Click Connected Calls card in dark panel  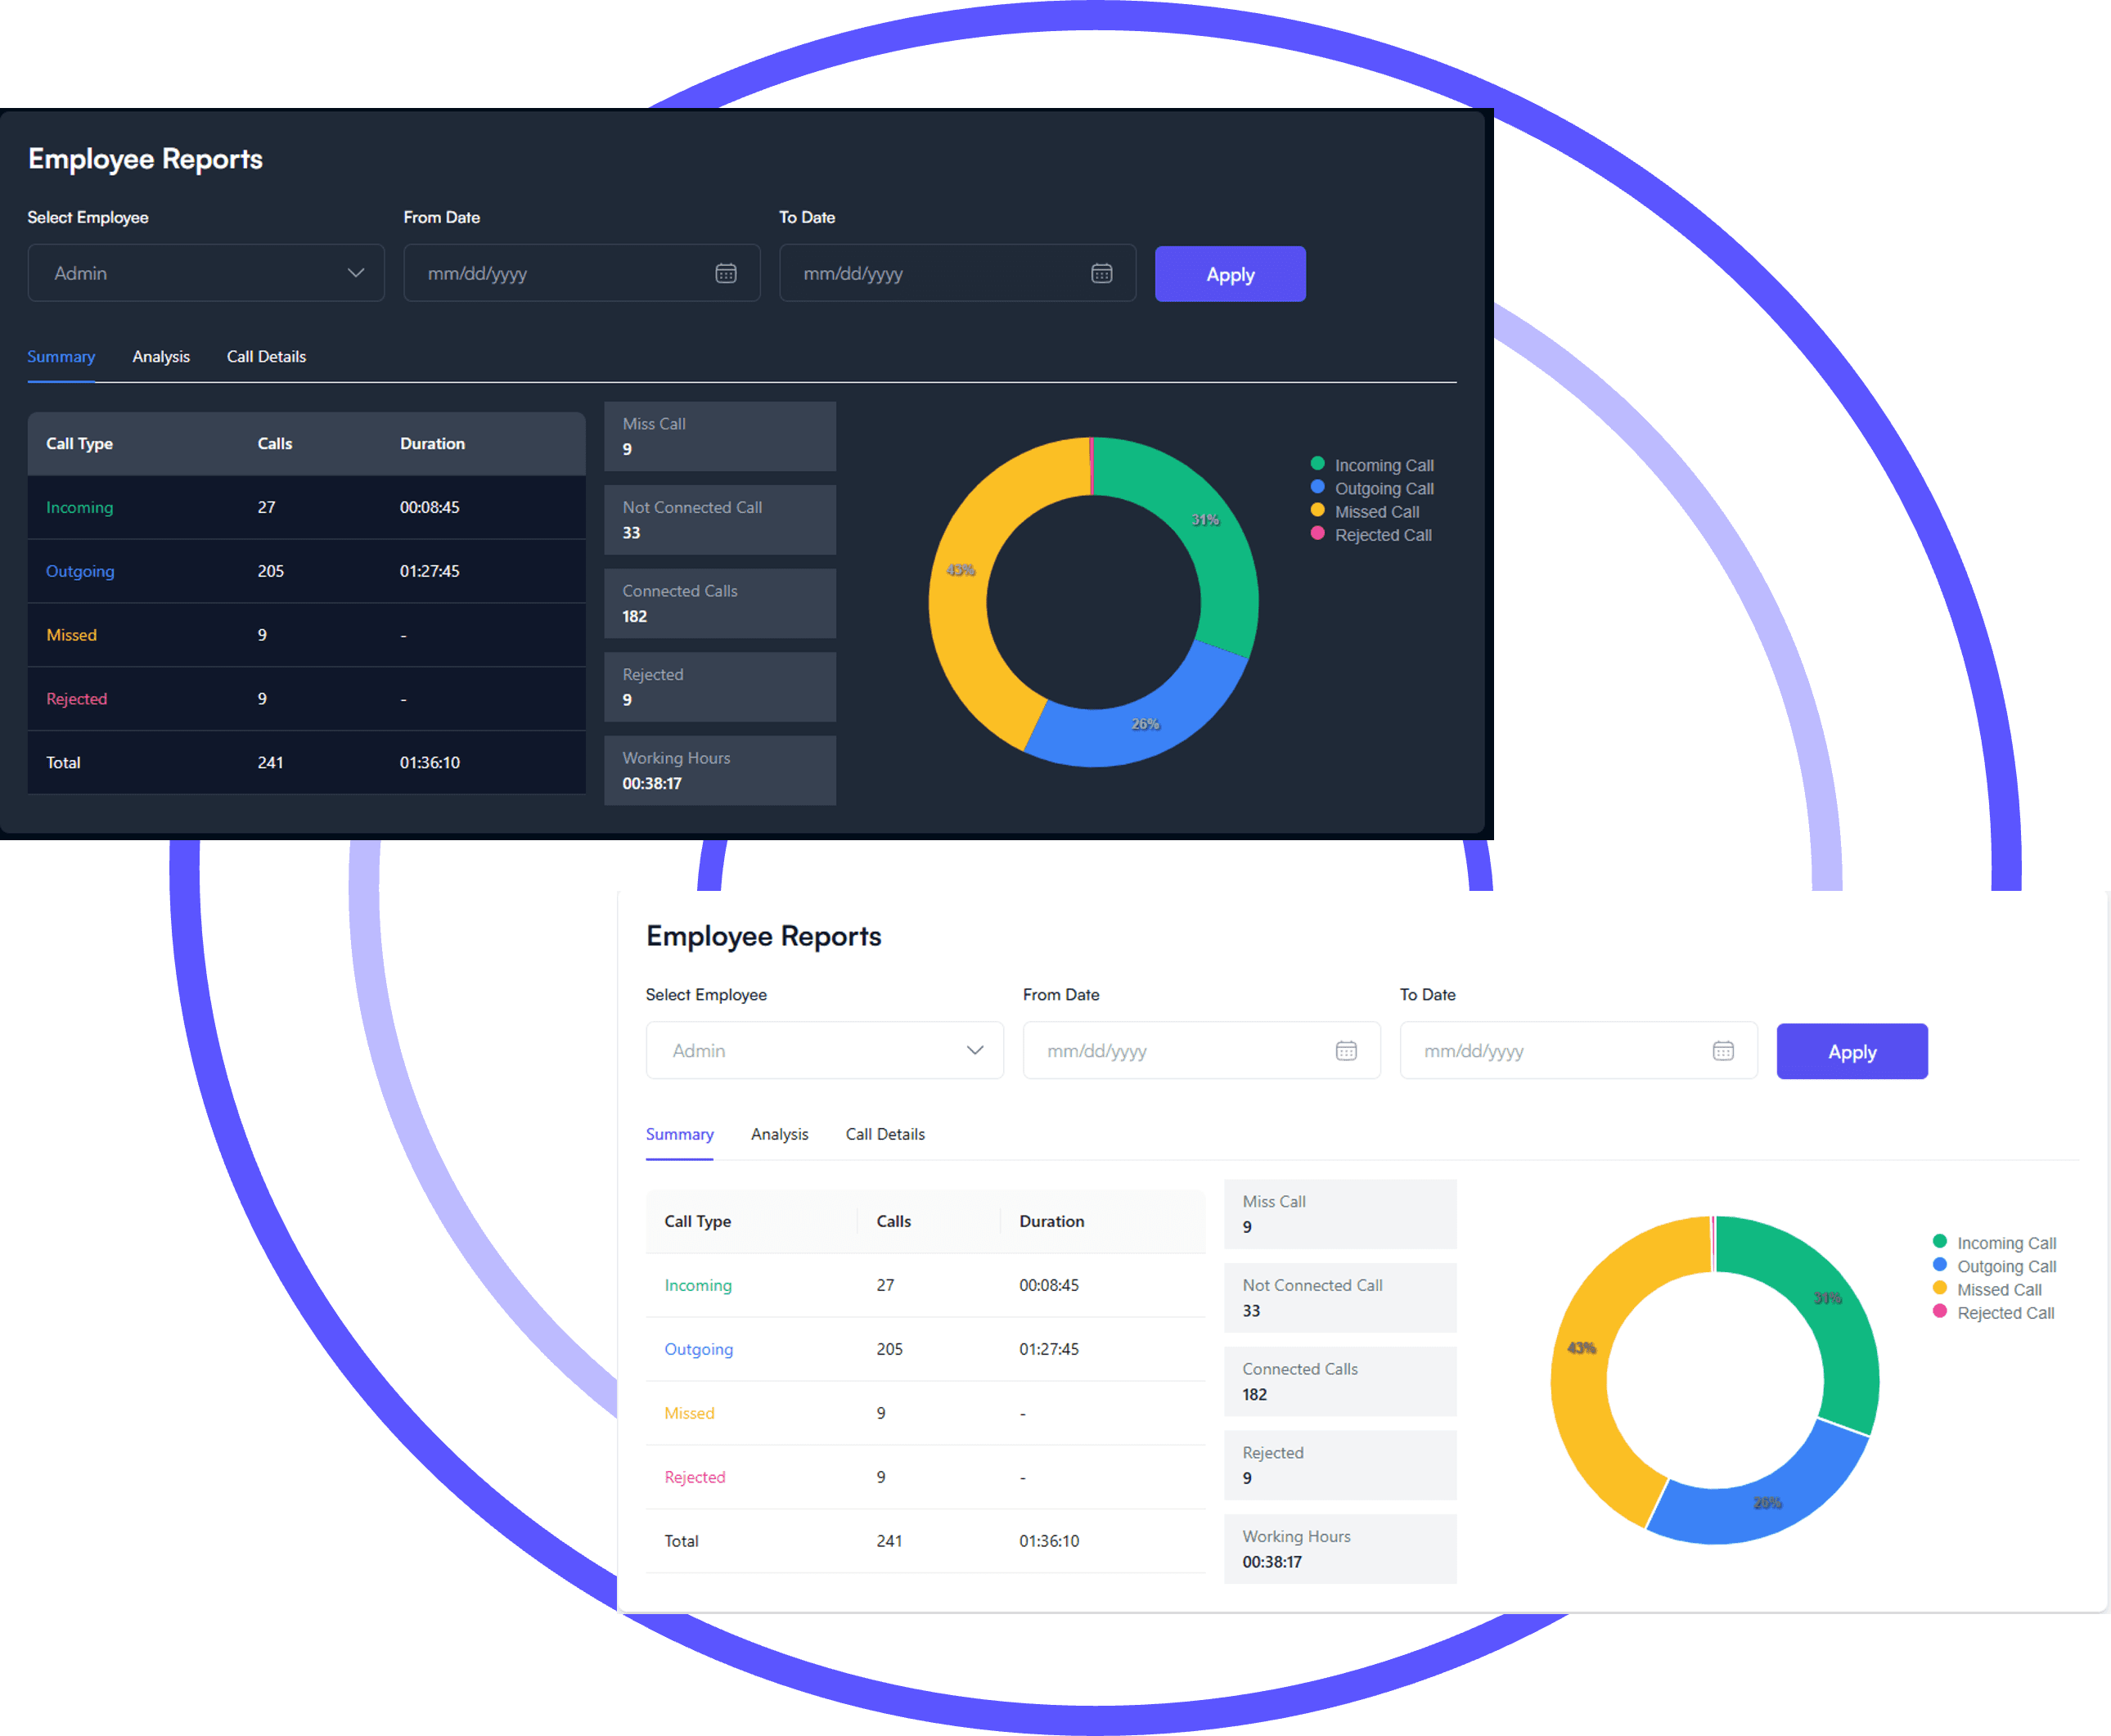[x=720, y=603]
